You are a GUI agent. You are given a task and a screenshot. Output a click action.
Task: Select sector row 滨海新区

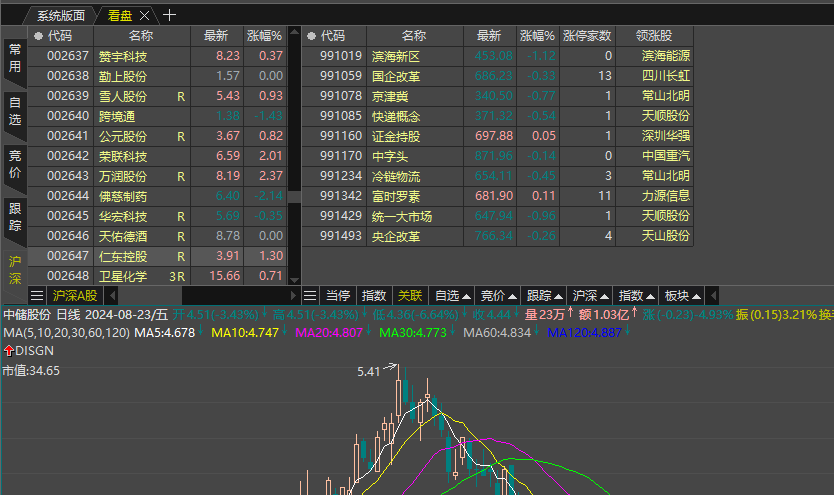(x=497, y=56)
